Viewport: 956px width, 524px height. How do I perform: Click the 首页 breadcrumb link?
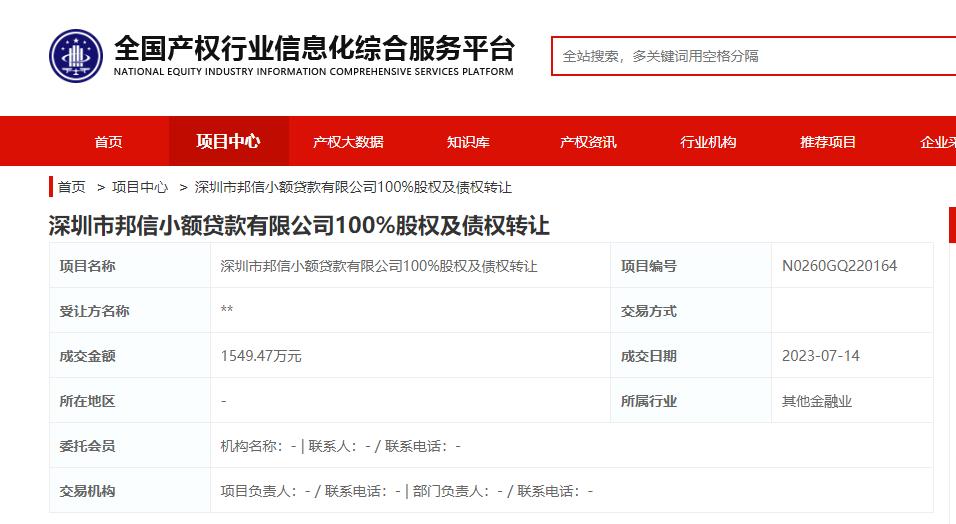click(72, 187)
